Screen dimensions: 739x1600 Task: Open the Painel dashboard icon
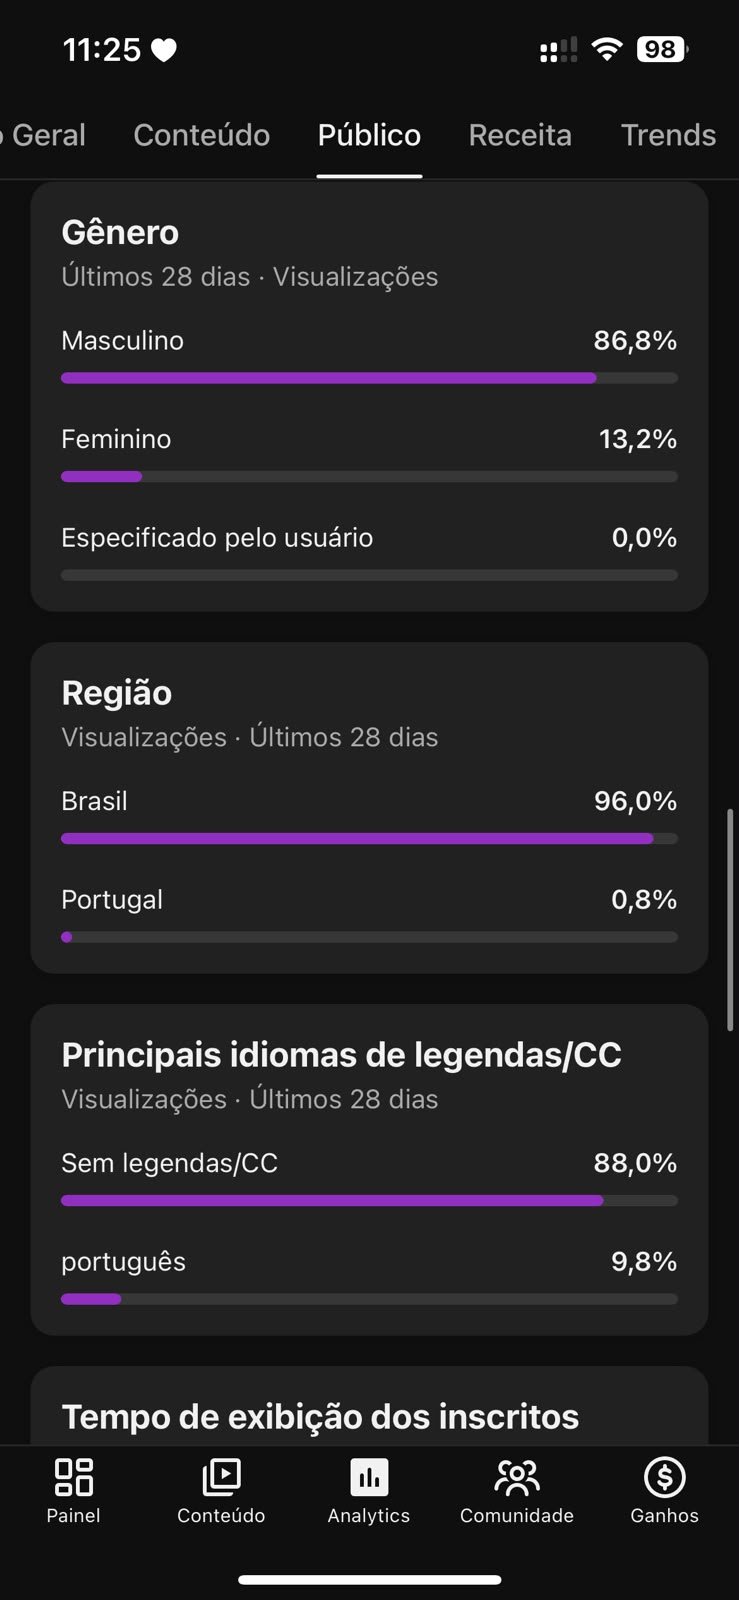click(74, 1476)
